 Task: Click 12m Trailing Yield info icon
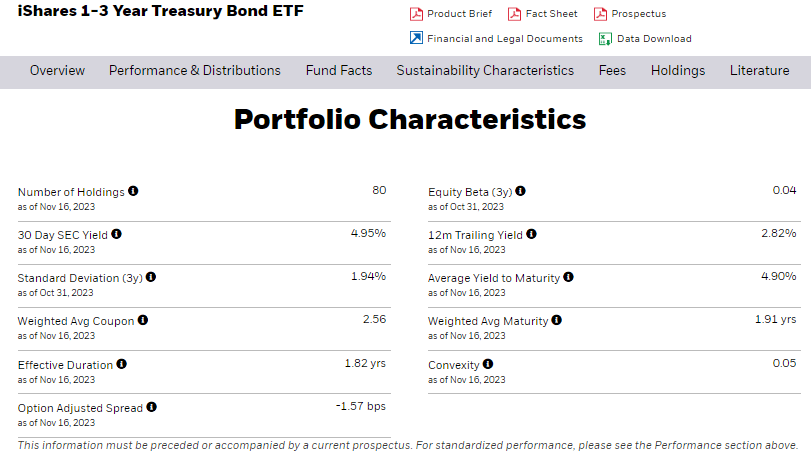click(531, 234)
